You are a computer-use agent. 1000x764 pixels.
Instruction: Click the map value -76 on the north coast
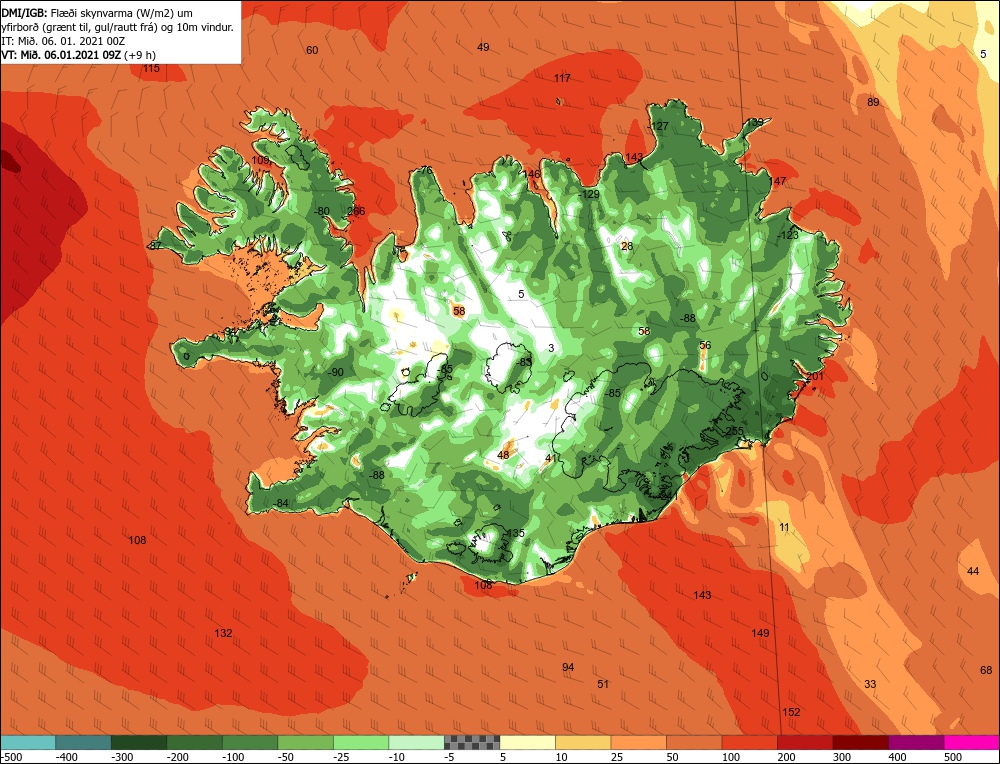point(425,170)
